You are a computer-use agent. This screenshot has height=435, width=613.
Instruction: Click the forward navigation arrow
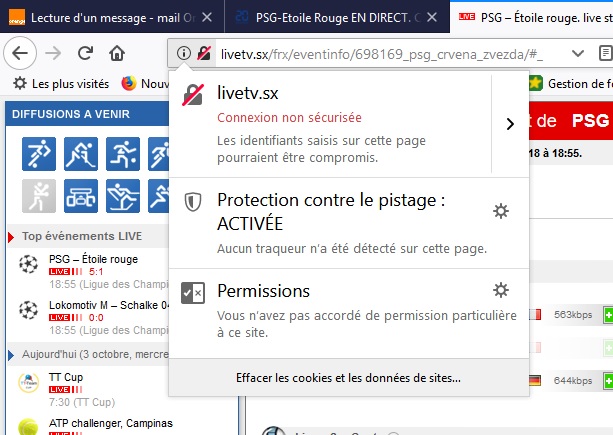(53, 53)
